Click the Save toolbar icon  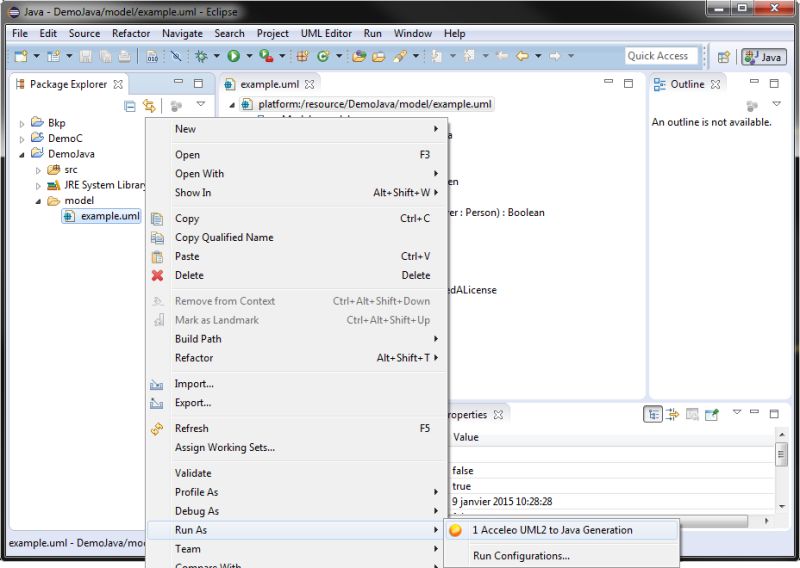tap(86, 56)
